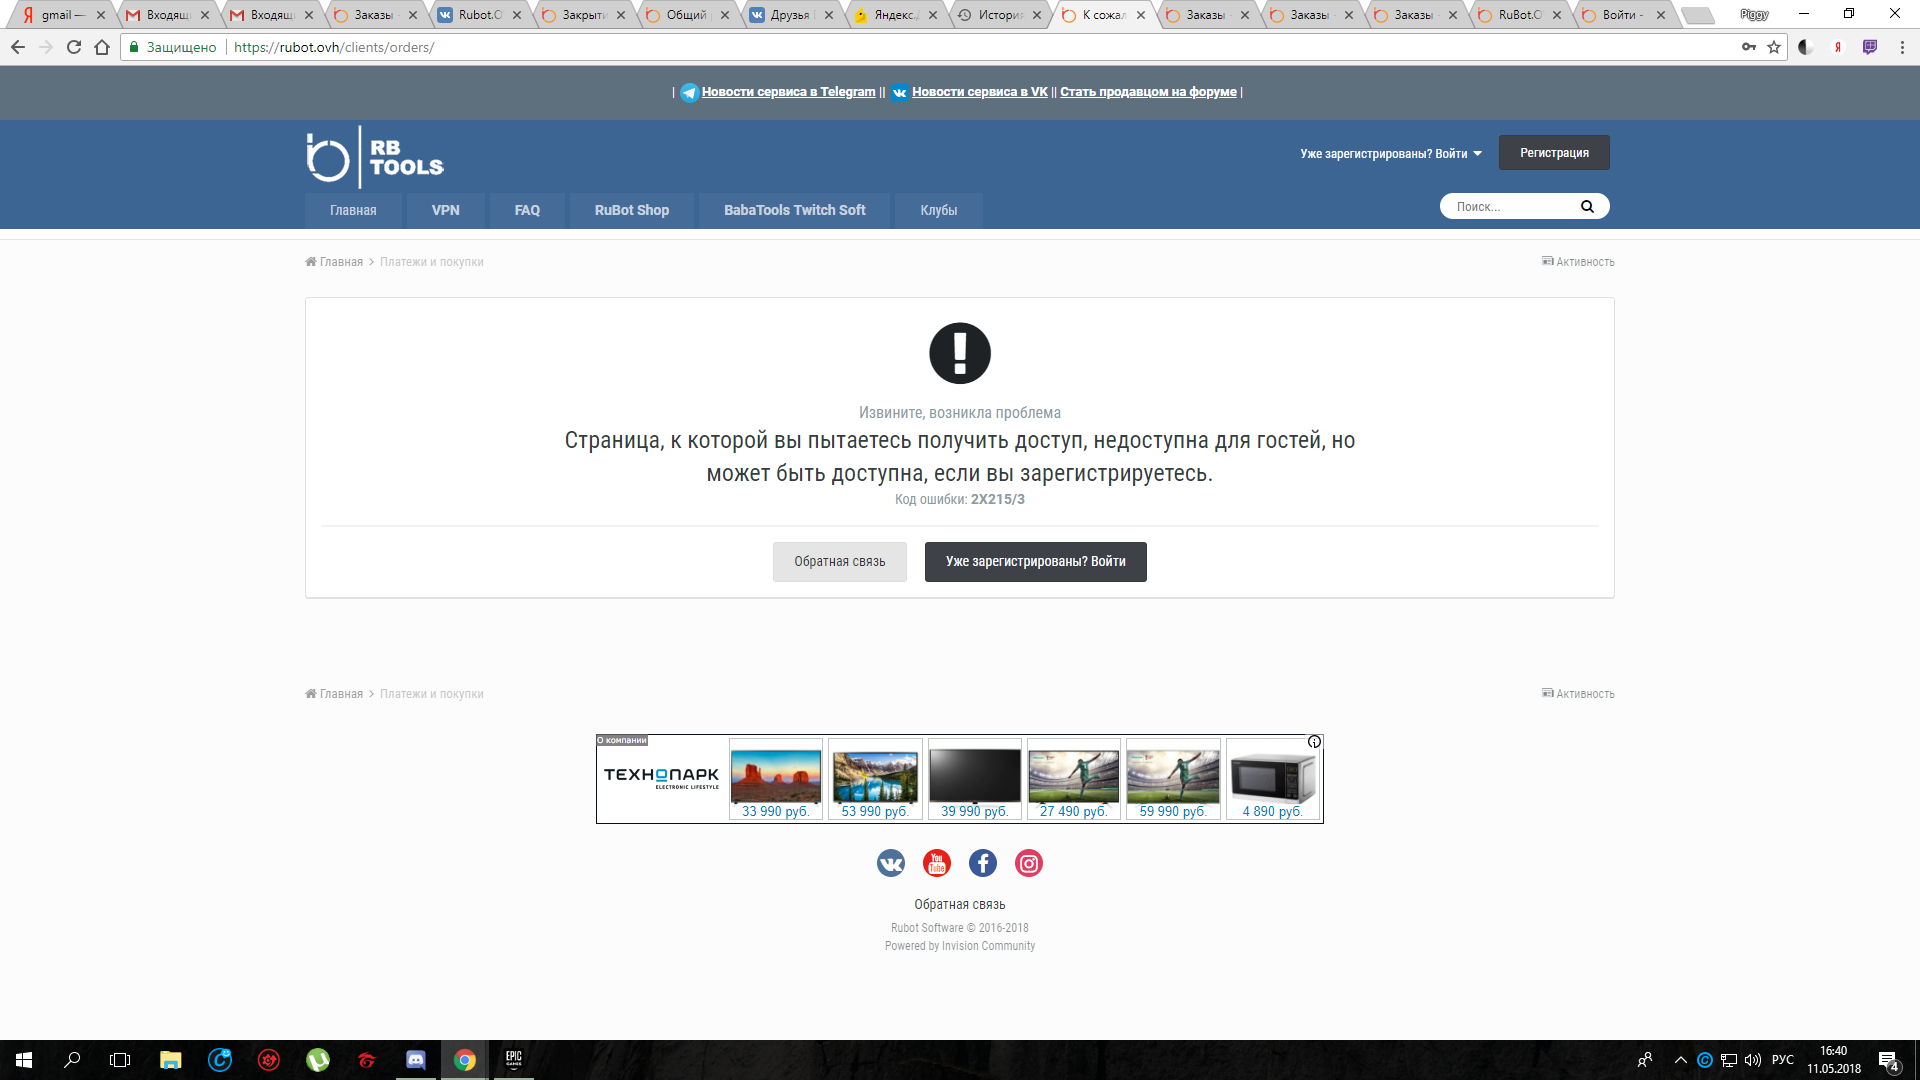Click the search magnifier icon
Screen dimensions: 1920x1080
(x=1587, y=207)
